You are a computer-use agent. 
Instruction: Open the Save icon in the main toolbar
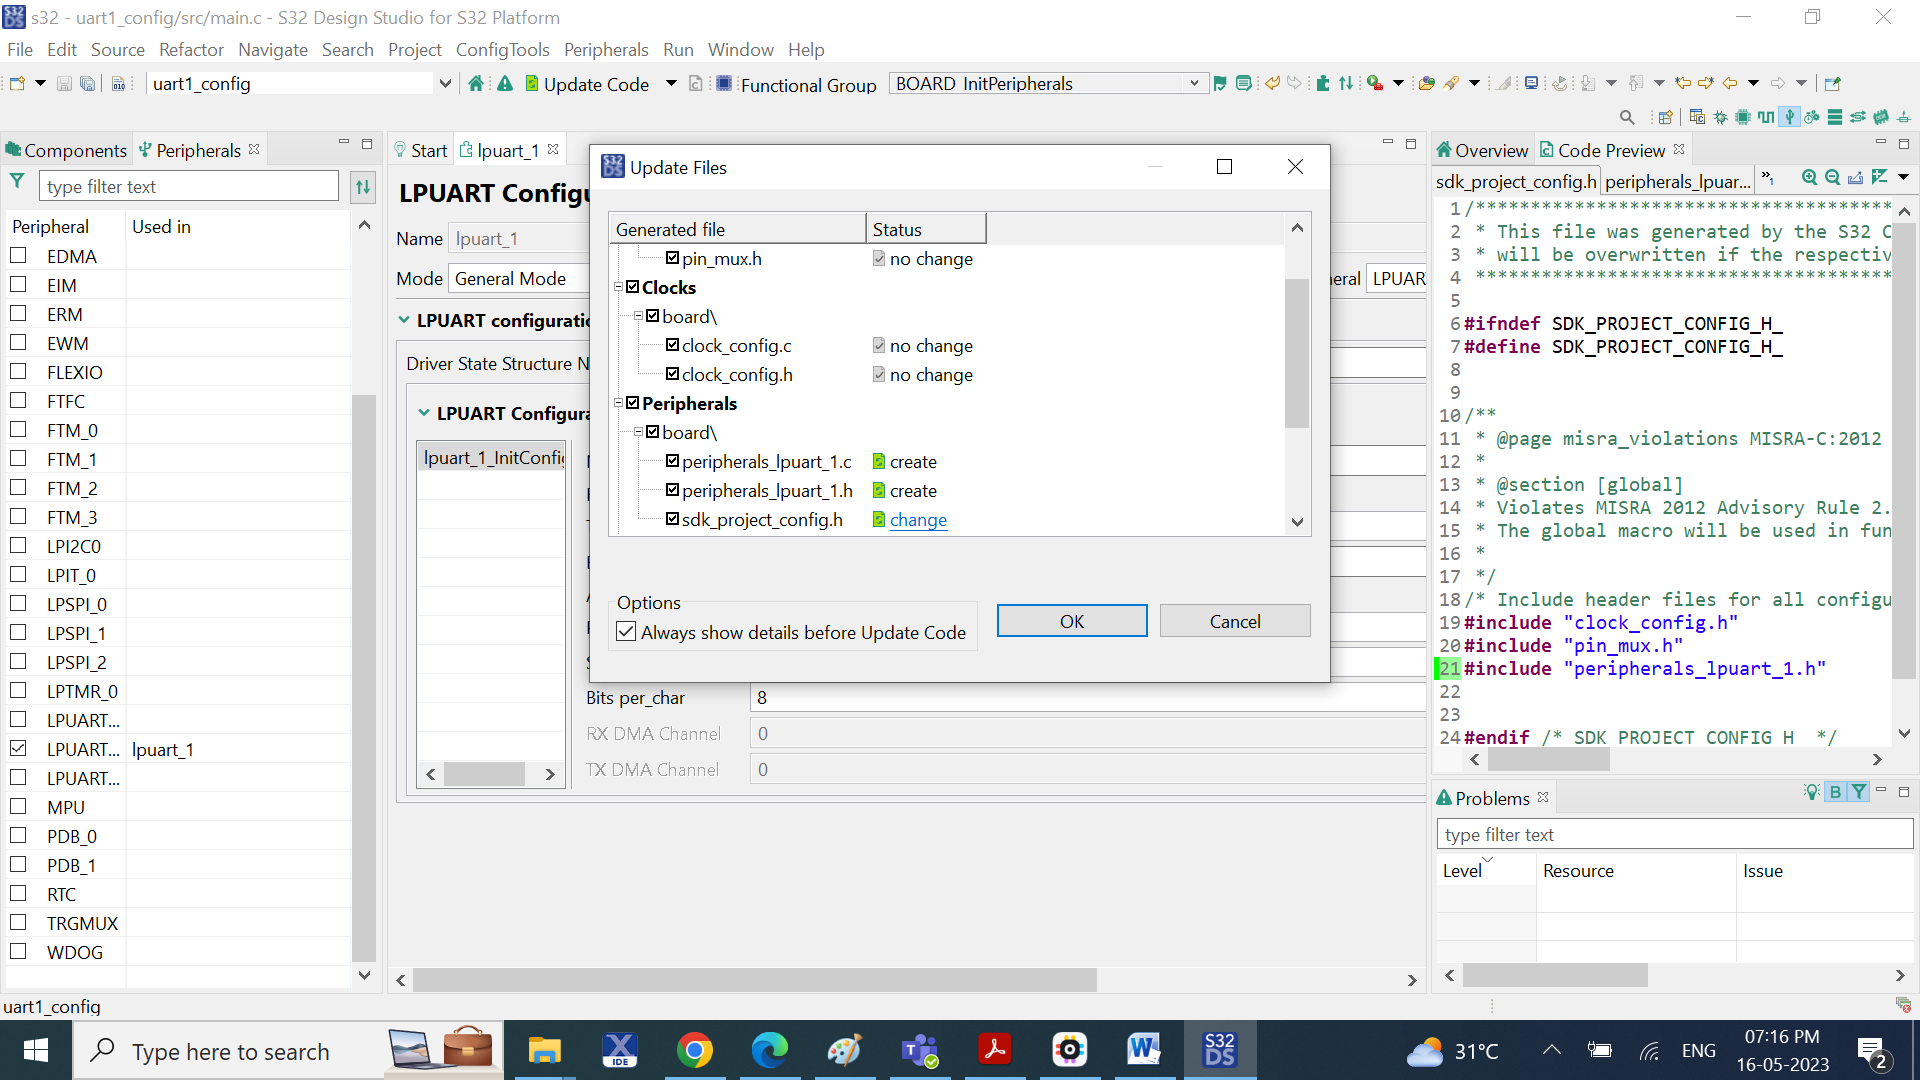(x=63, y=84)
